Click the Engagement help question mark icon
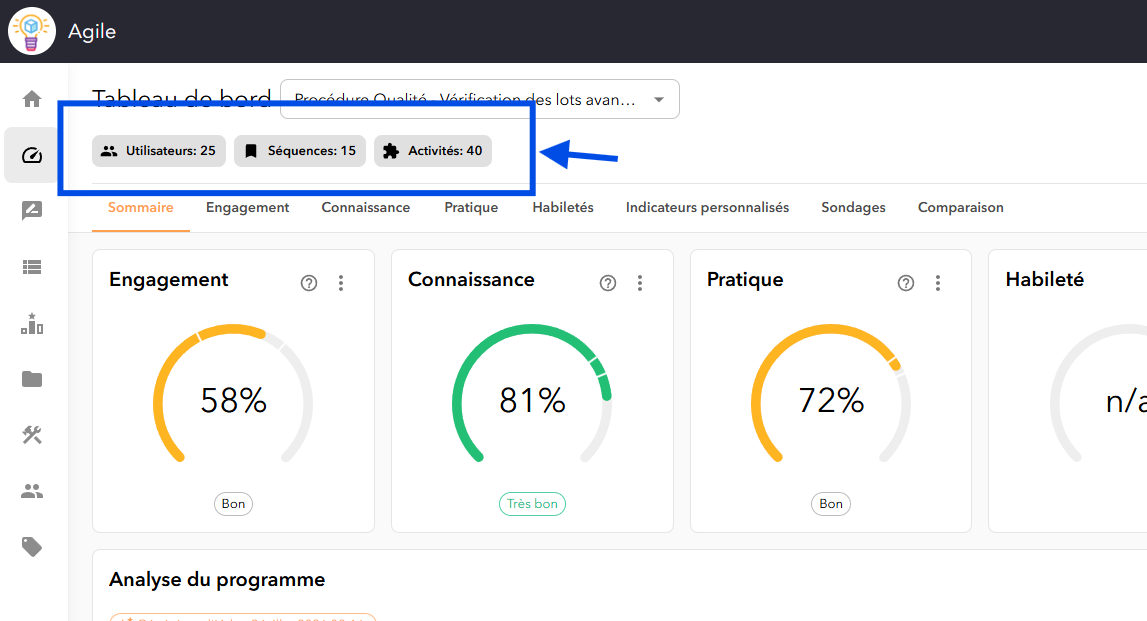 (309, 283)
